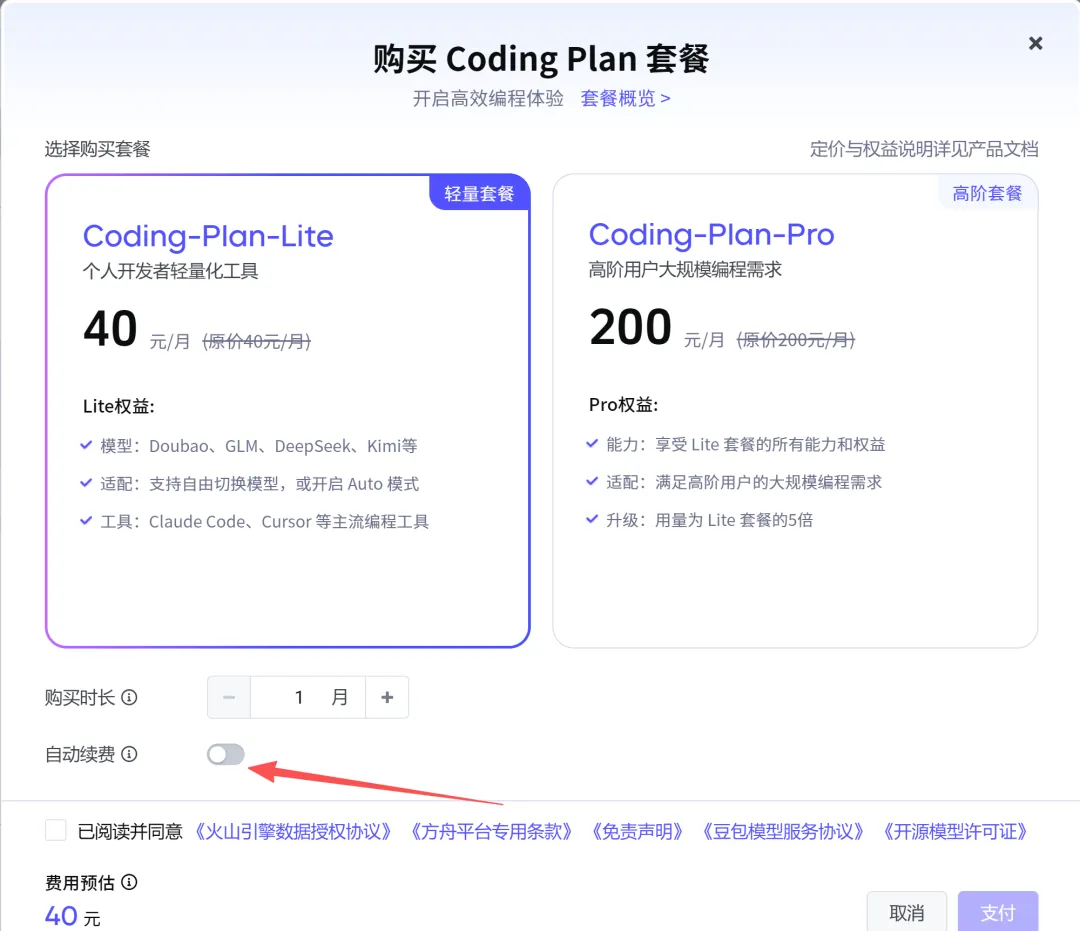
Task: Click the Lite权益 heading
Action: pyautogui.click(x=118, y=406)
